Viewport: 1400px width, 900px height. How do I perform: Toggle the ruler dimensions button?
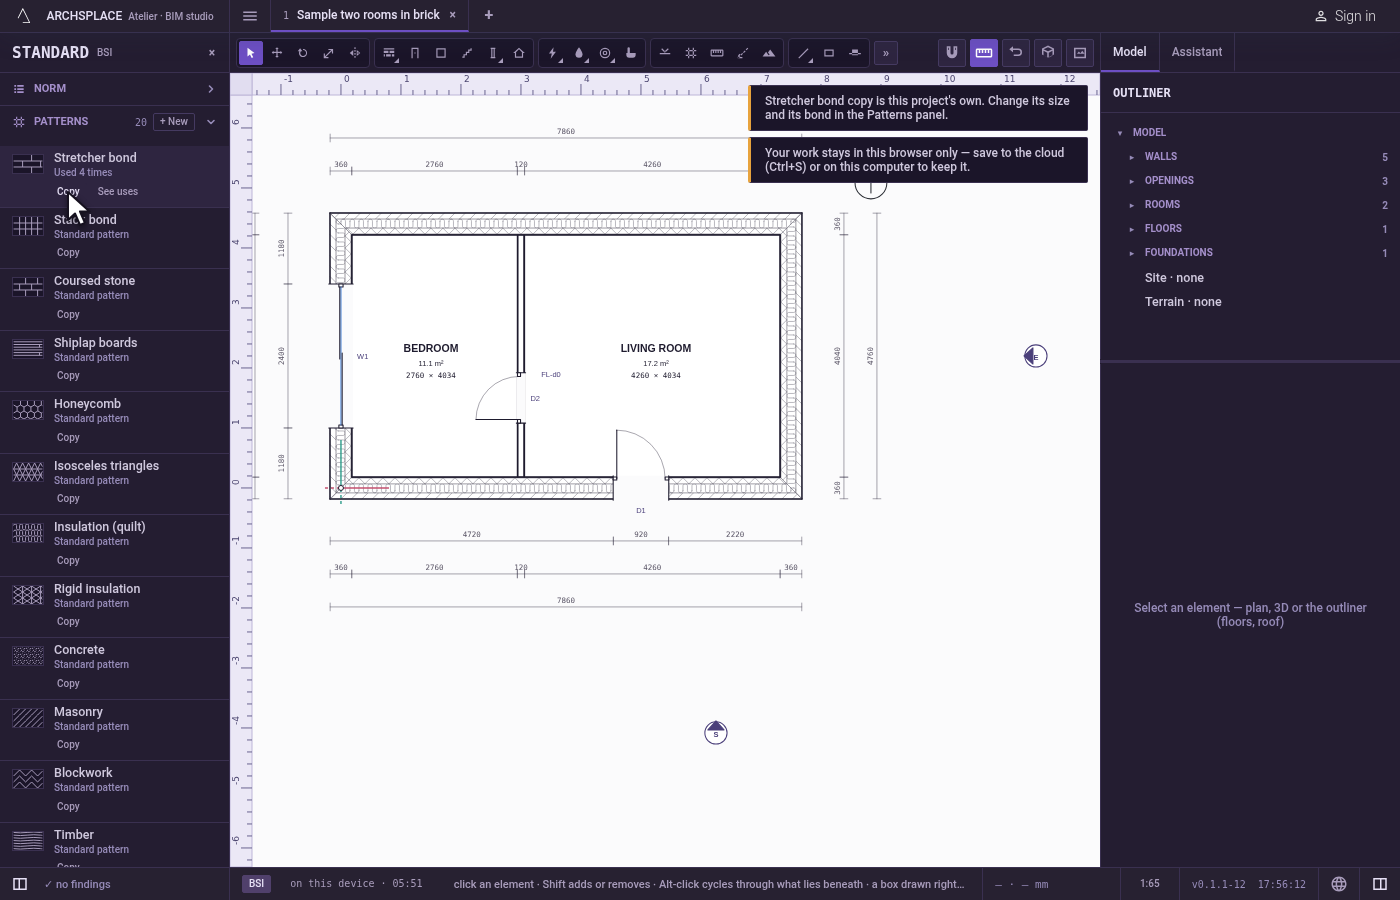pos(984,53)
